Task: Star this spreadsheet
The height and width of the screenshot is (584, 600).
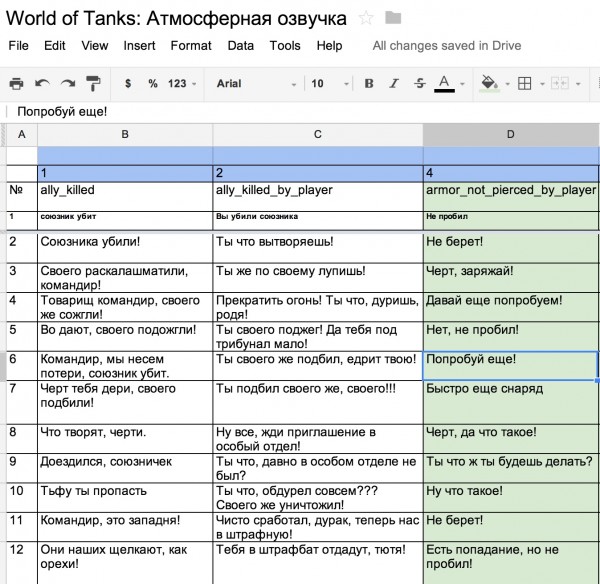Action: pos(366,18)
